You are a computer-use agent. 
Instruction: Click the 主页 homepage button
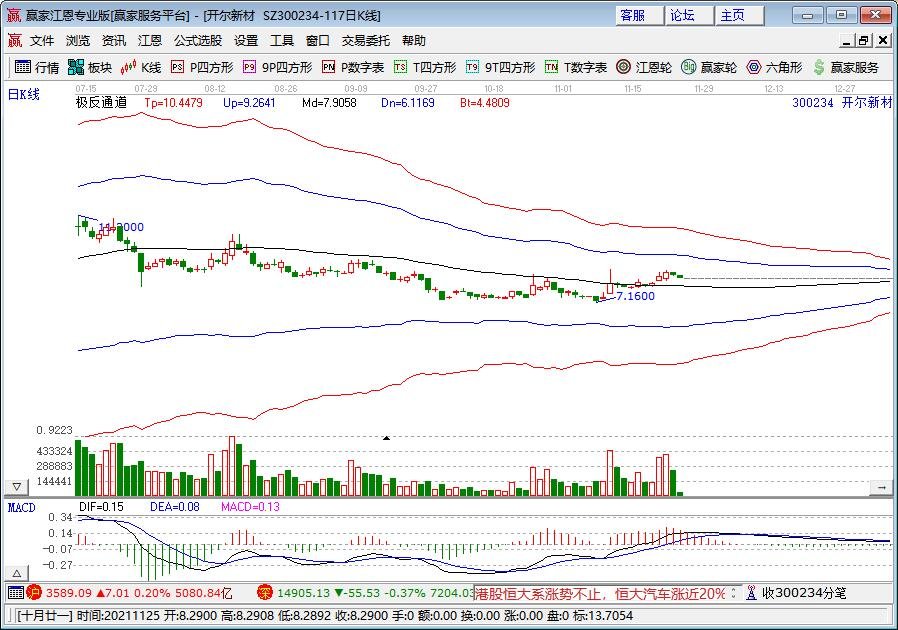(x=739, y=15)
